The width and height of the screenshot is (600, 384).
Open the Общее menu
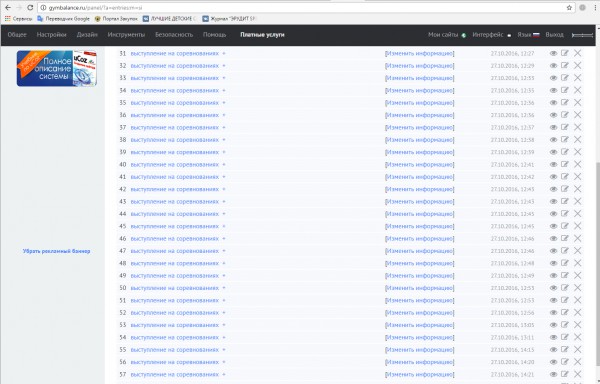point(17,35)
